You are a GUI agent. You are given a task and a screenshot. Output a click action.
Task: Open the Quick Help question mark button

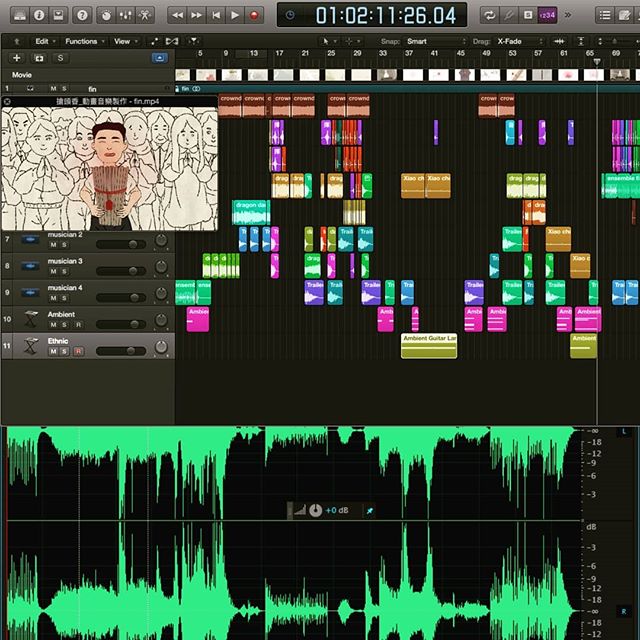(x=81, y=15)
